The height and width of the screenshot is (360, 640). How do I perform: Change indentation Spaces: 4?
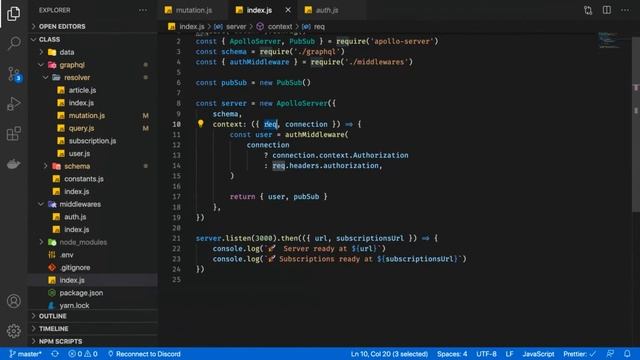(x=452, y=354)
